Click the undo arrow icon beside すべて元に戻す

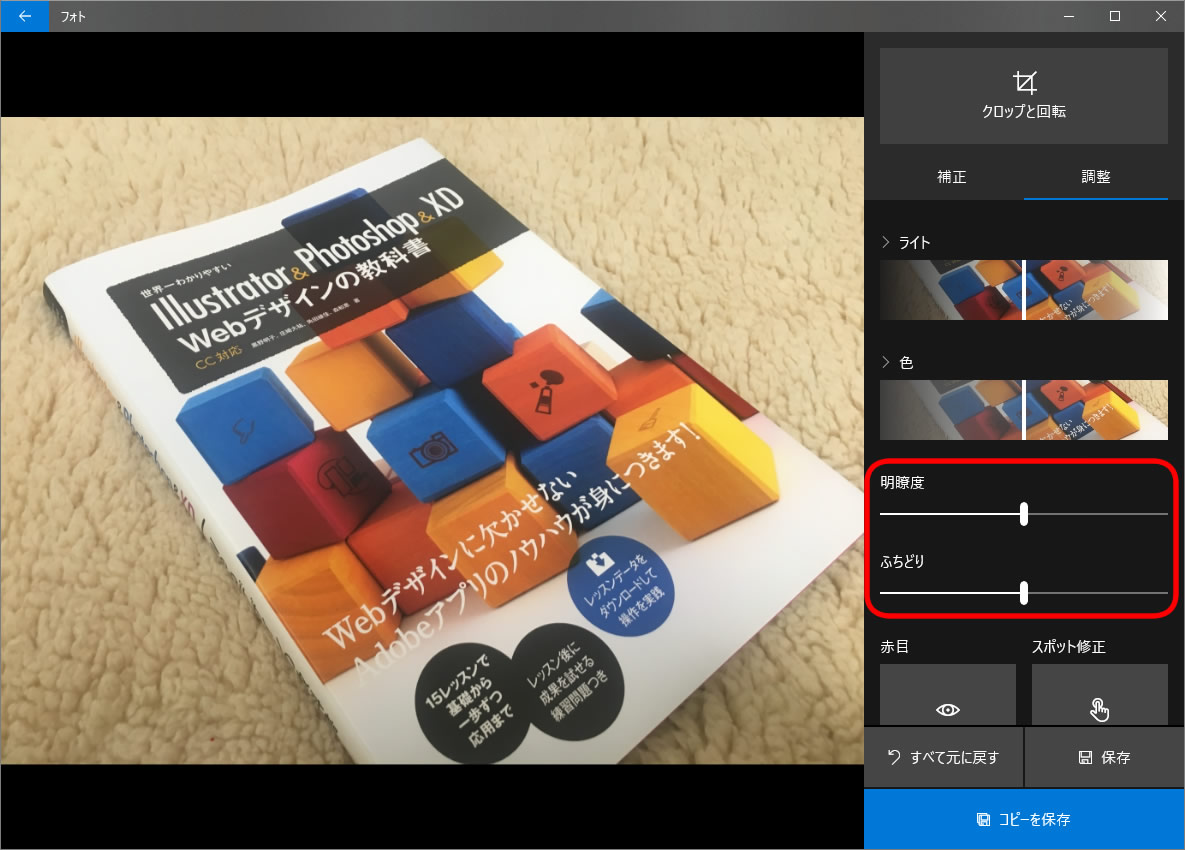893,757
